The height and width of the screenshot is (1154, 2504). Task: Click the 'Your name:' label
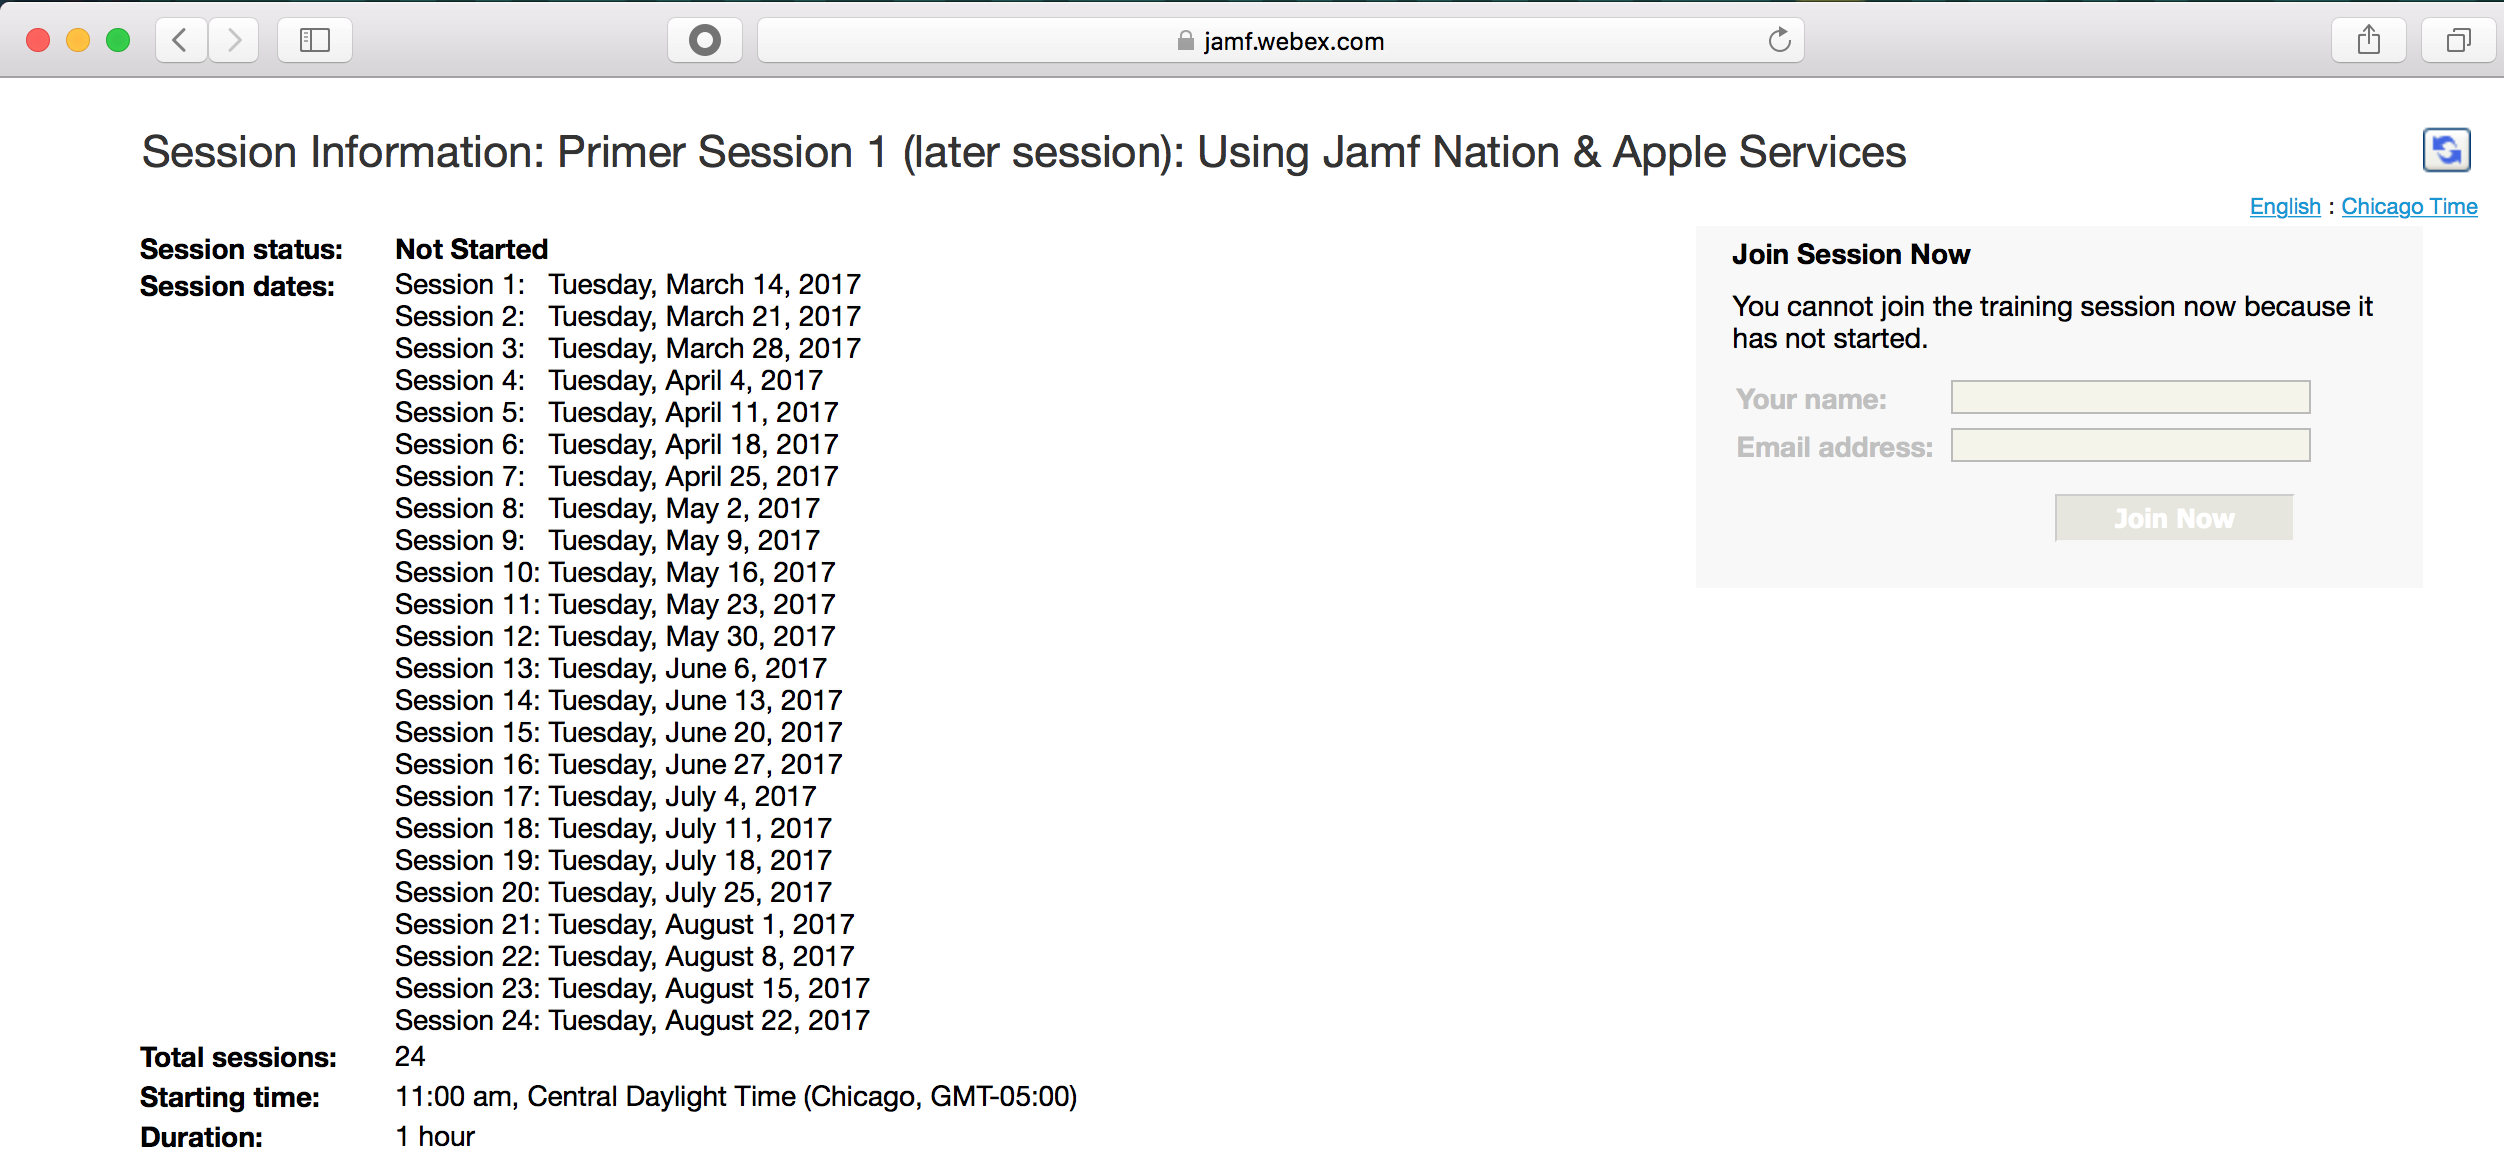click(1811, 399)
